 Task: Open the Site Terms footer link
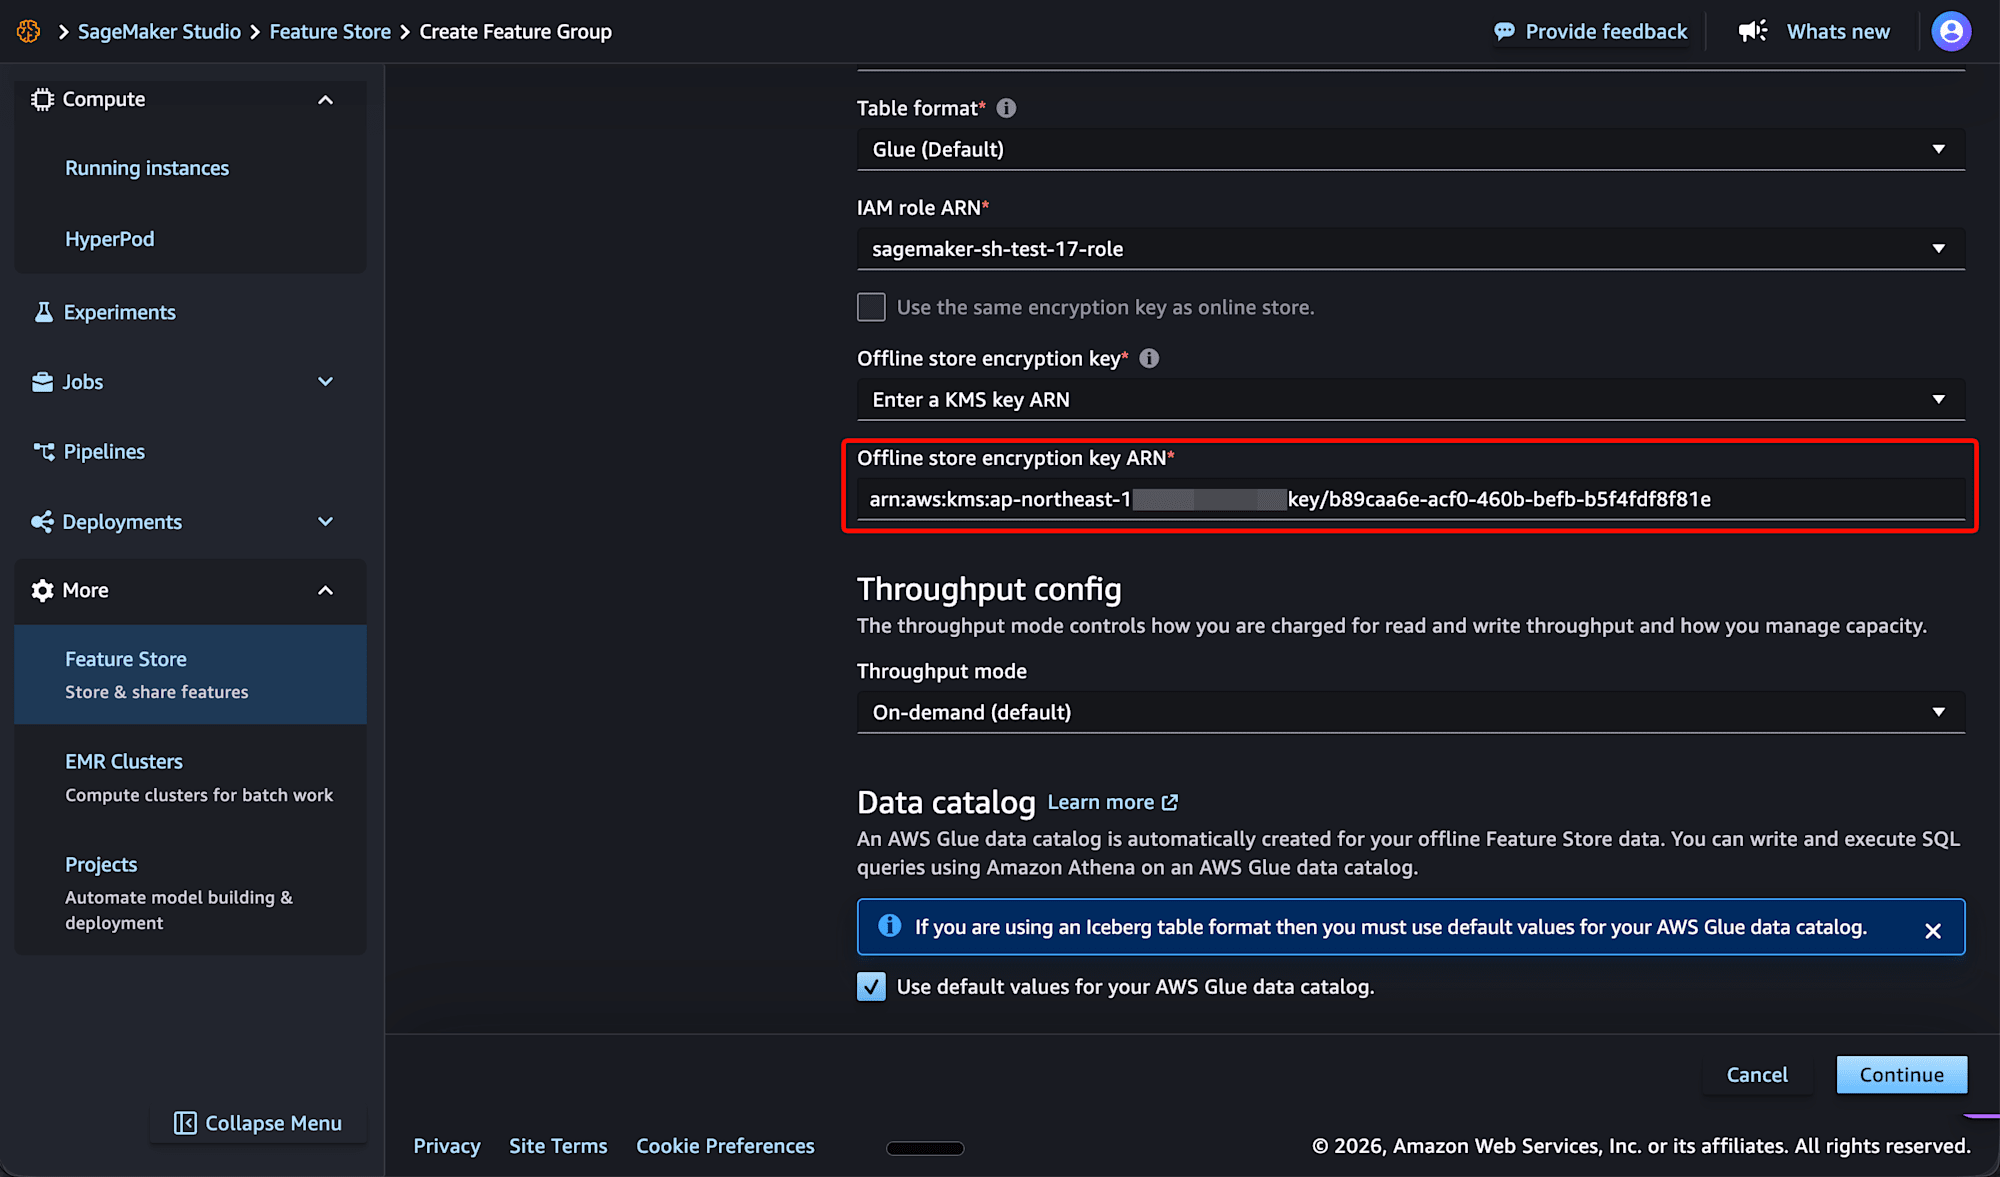point(558,1146)
